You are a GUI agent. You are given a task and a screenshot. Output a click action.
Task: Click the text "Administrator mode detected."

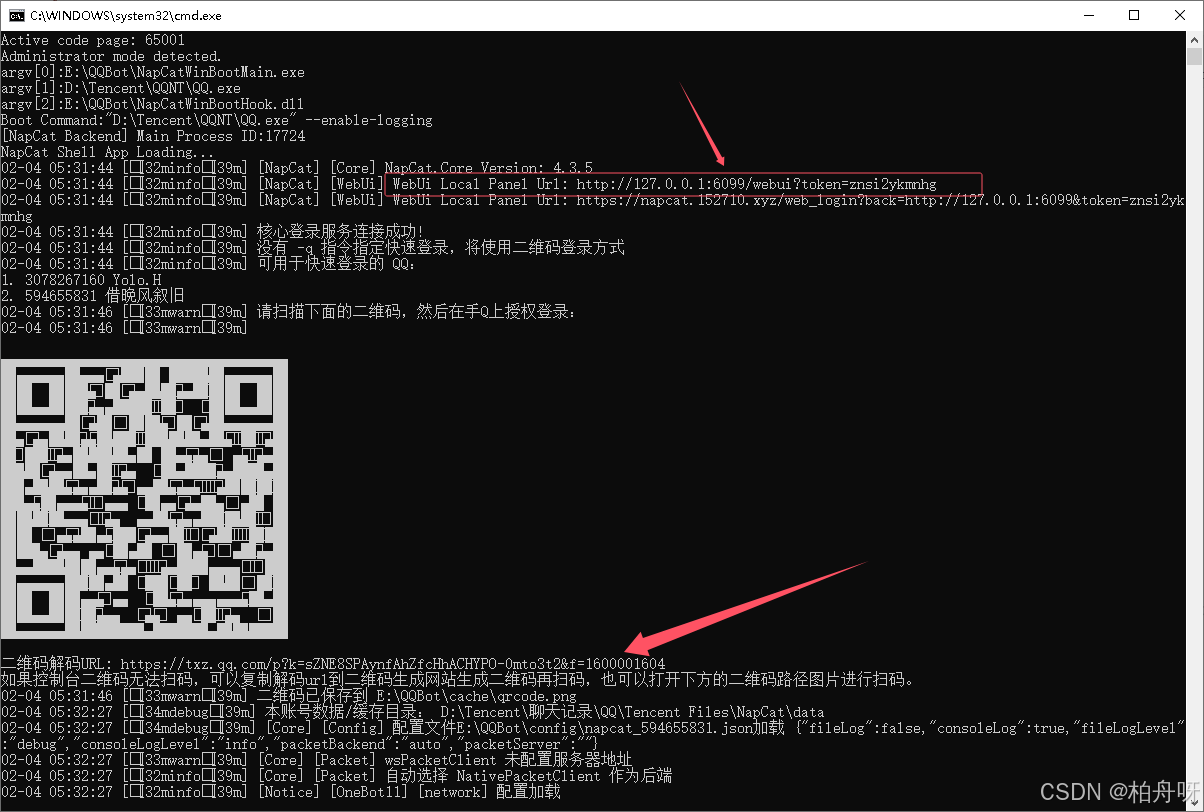point(112,56)
